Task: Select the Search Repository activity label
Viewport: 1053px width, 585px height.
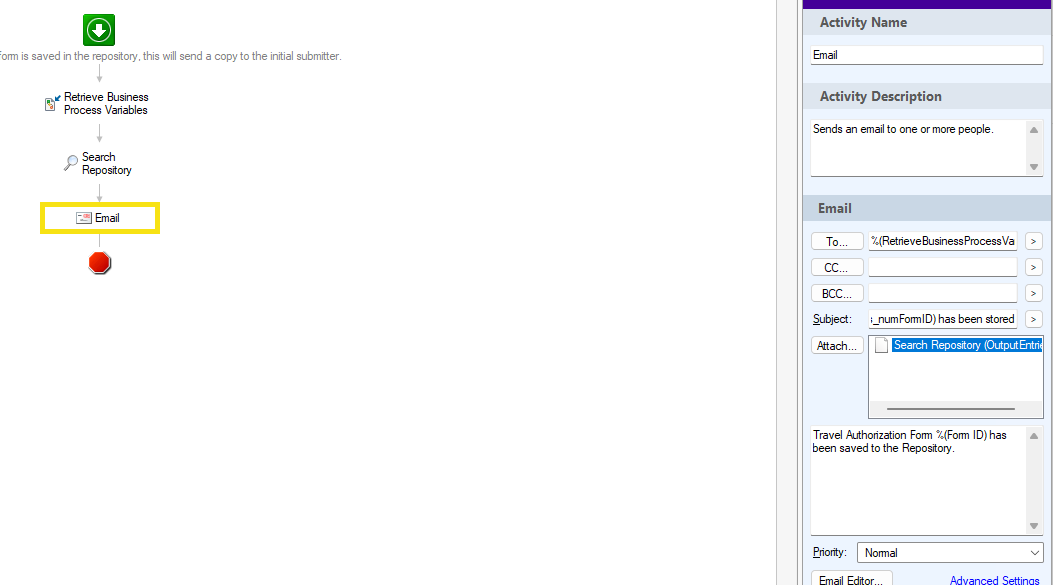Action: 107,163
